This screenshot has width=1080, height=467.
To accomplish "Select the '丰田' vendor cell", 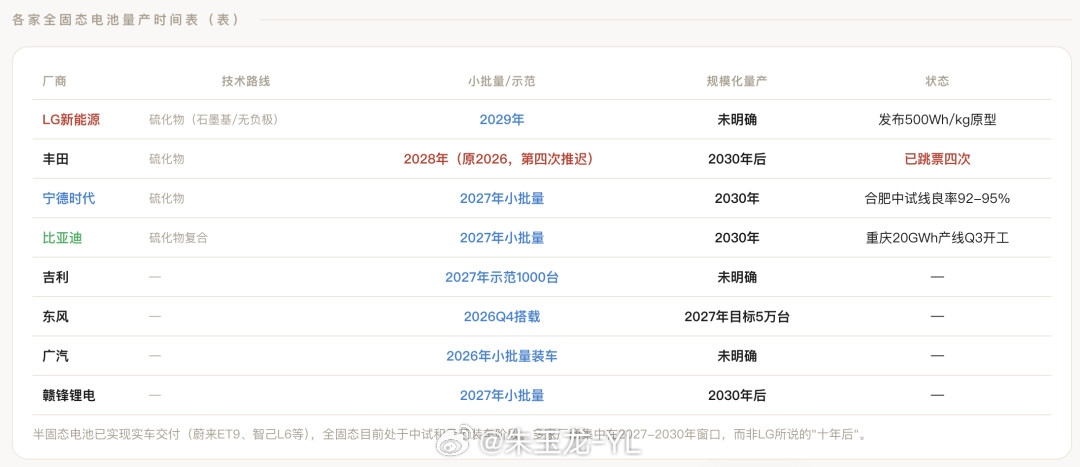I will click(56, 159).
